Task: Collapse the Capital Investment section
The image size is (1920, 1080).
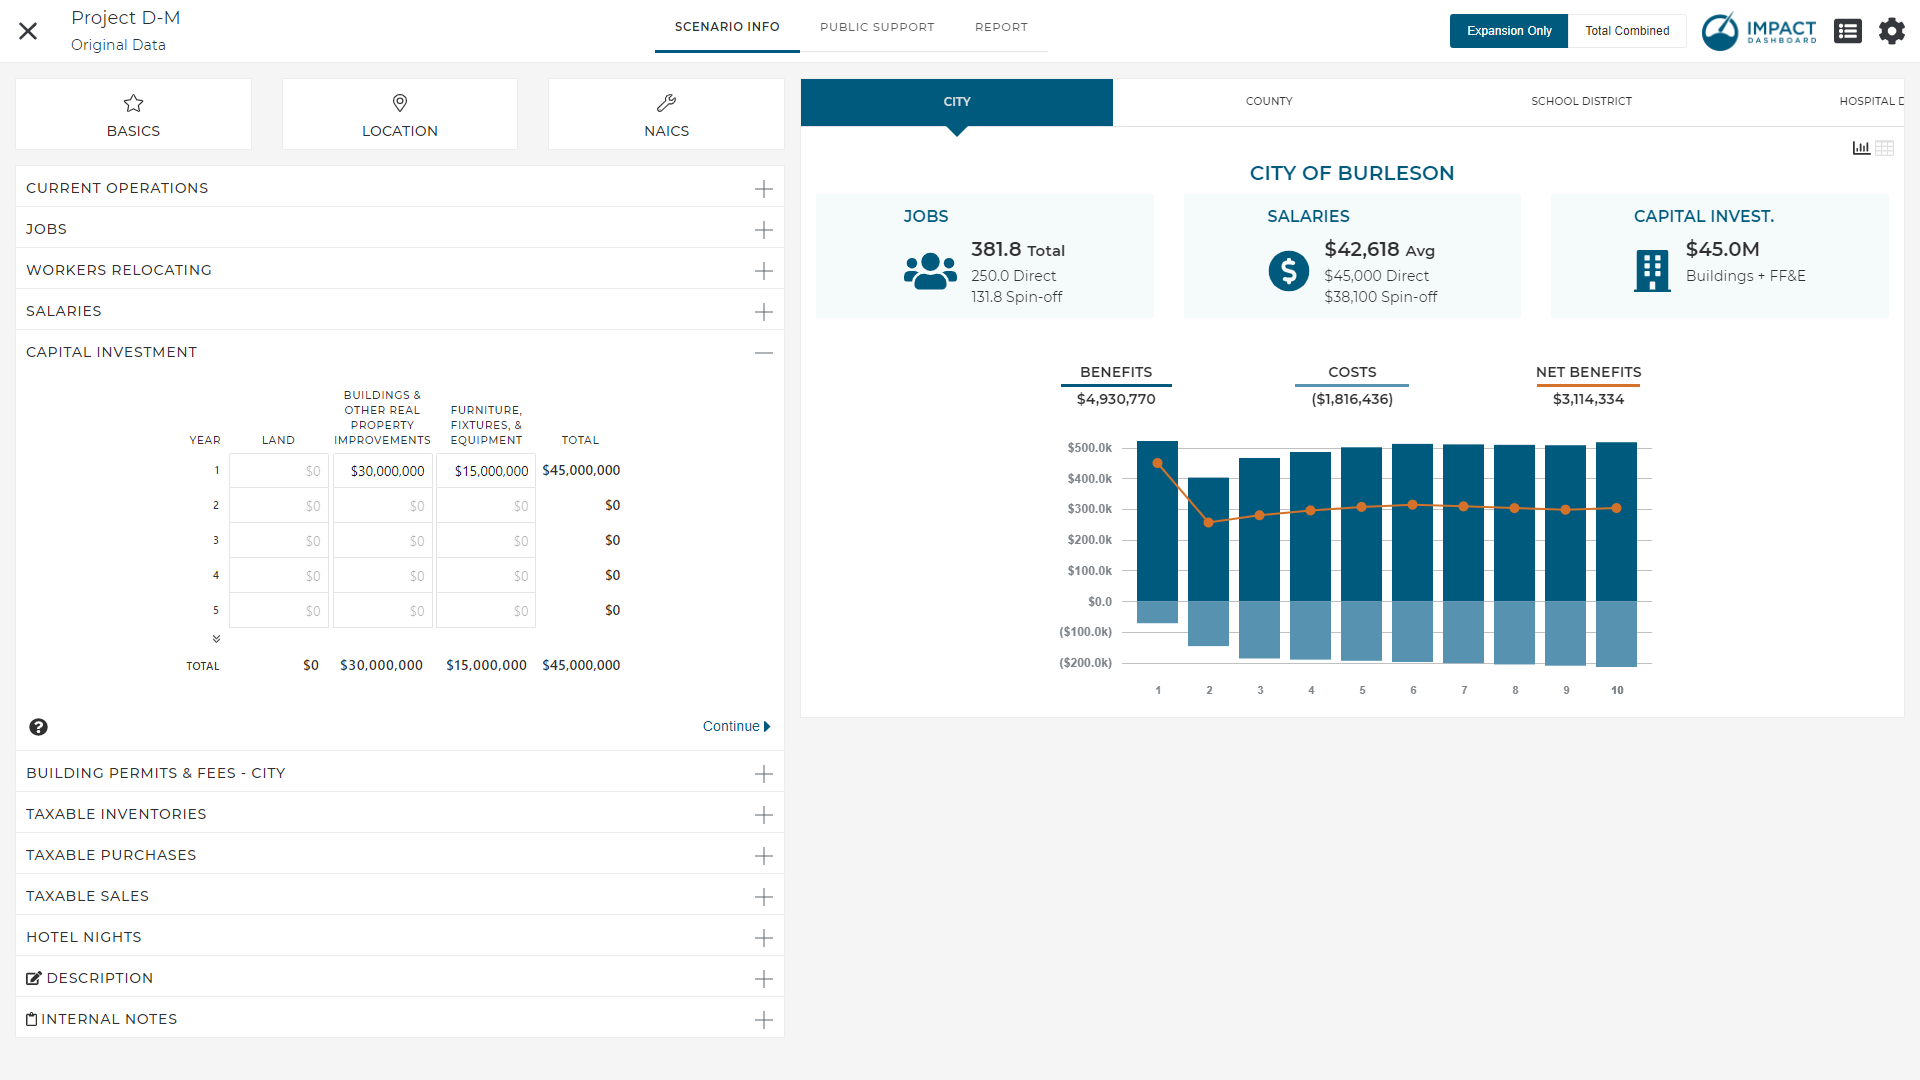Action: [x=763, y=353]
